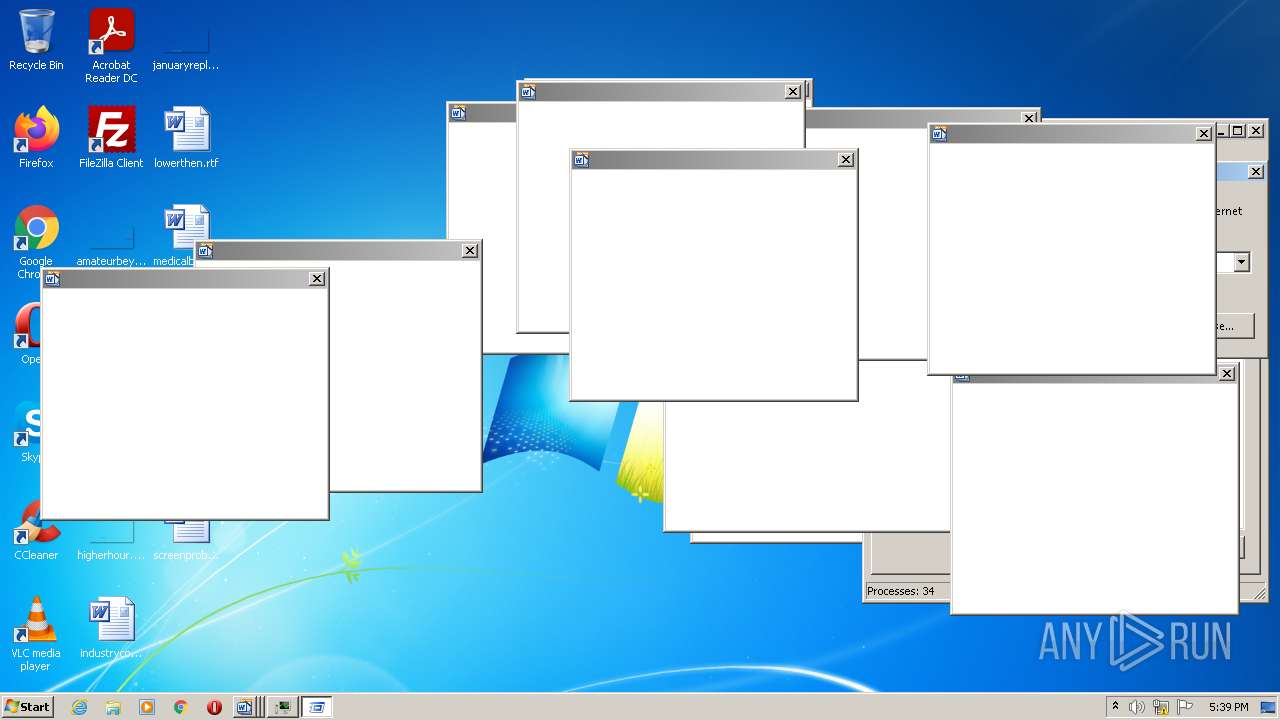Open the Action Center flag icon
The height and width of the screenshot is (720, 1280).
click(1185, 707)
